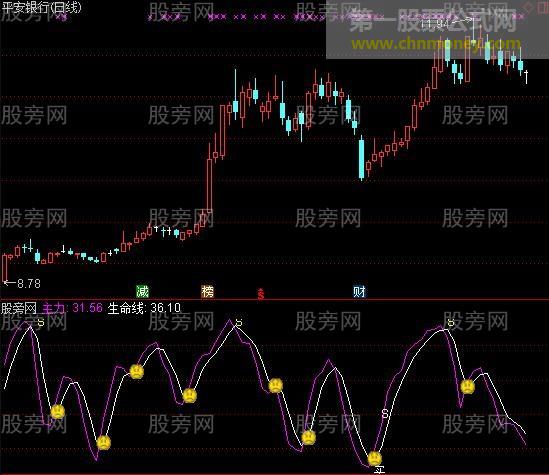Click the 平安银行(日线) chart title

click(x=42, y=7)
